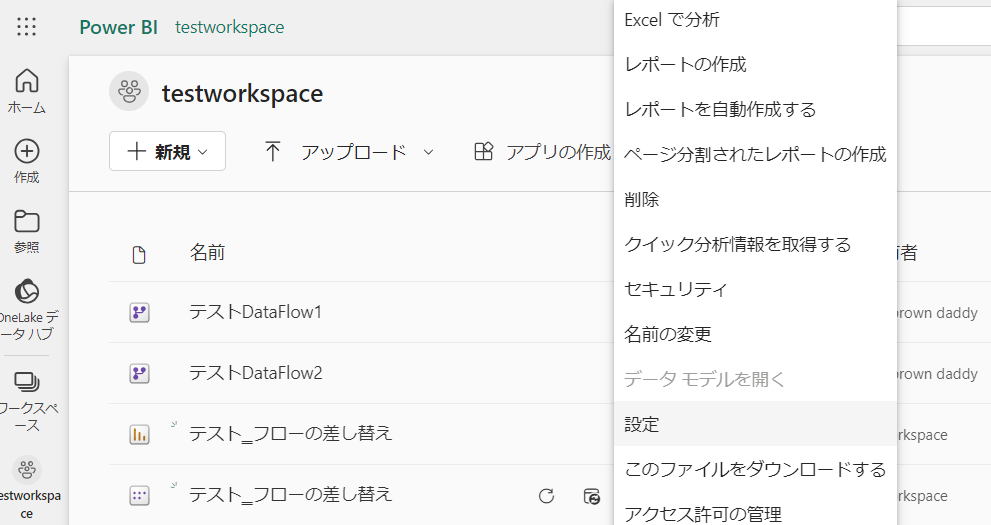Choose ページ分割されたレポートの作成
991x525 pixels.
755,154
